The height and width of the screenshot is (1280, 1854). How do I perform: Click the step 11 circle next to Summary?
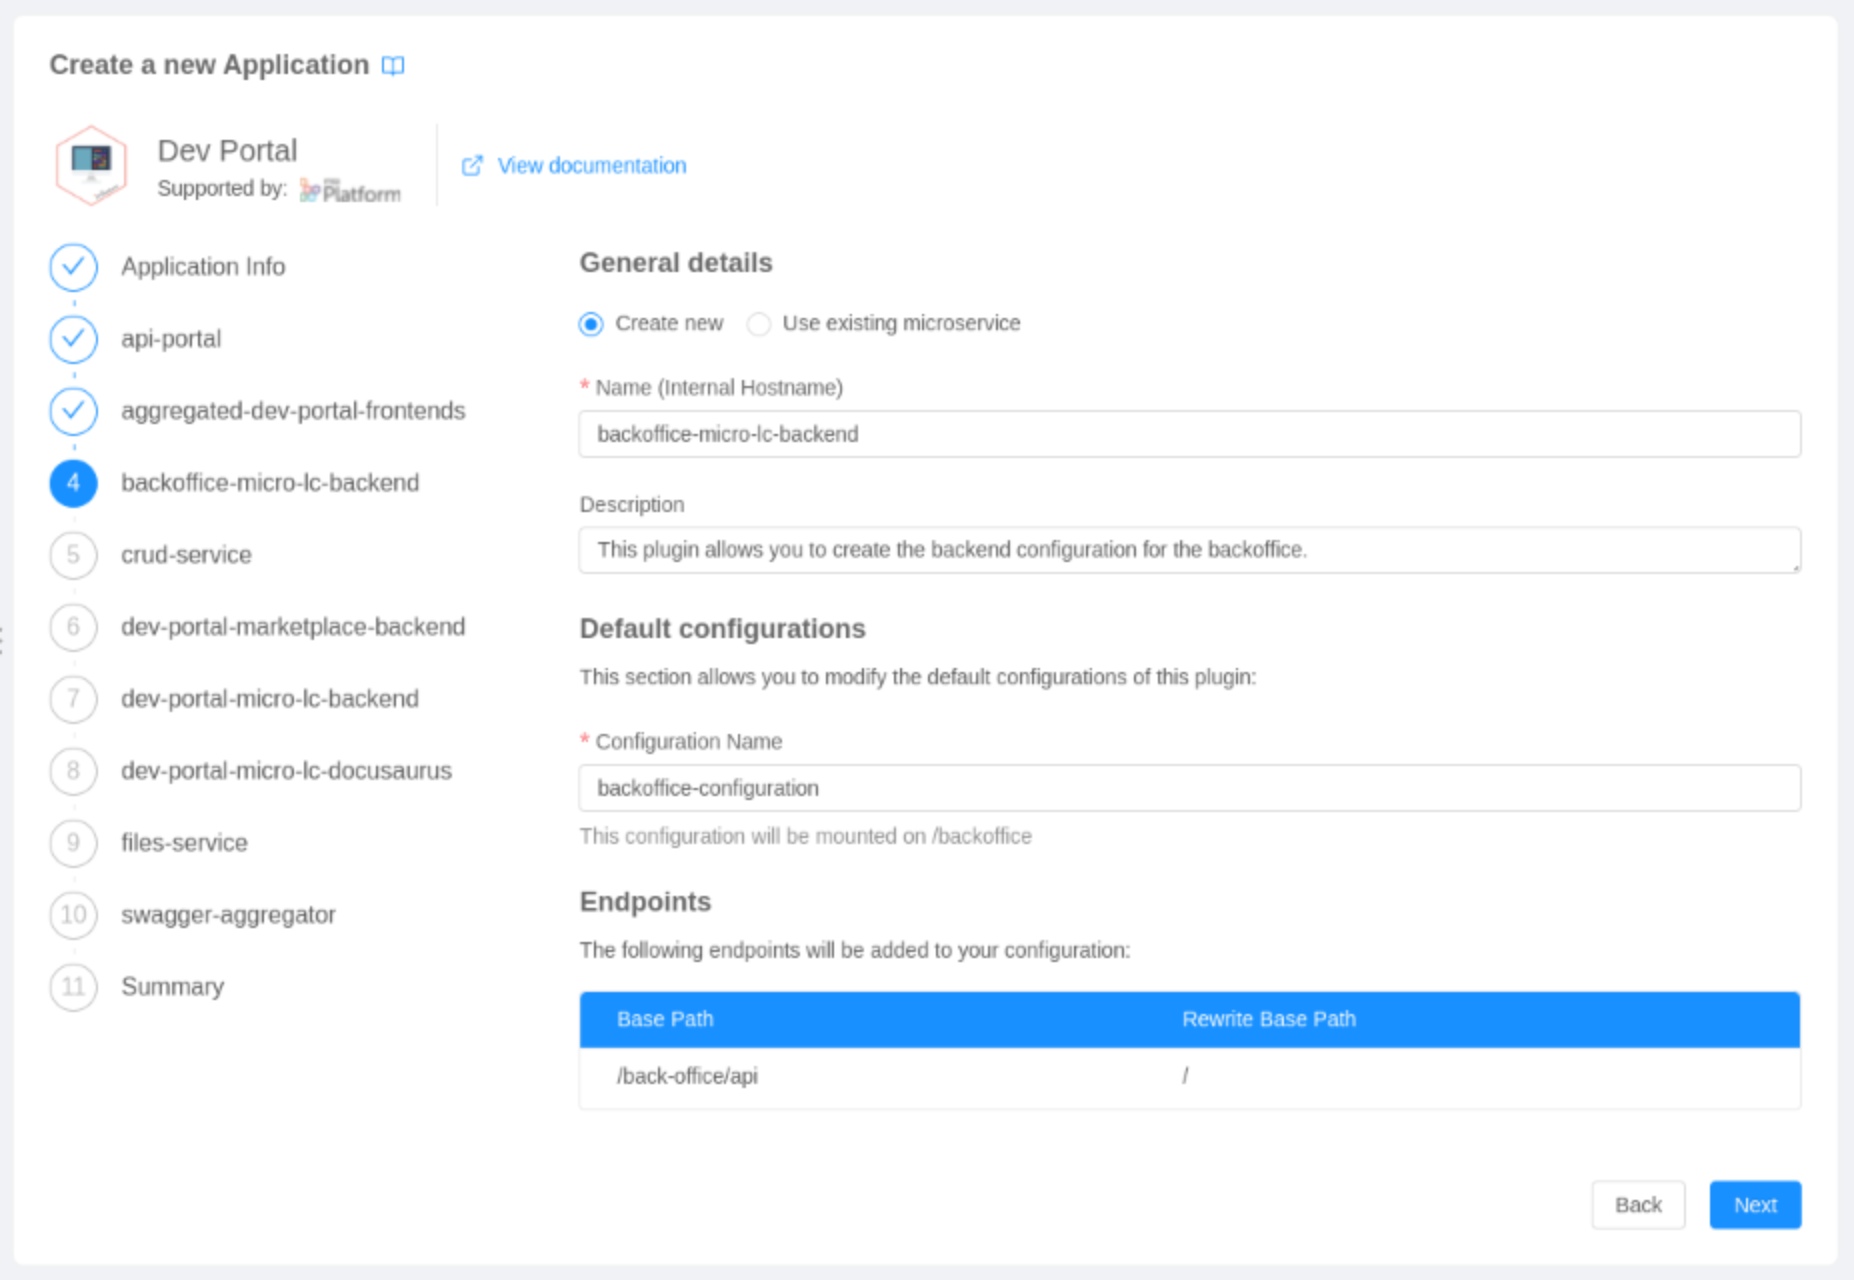pyautogui.click(x=72, y=987)
